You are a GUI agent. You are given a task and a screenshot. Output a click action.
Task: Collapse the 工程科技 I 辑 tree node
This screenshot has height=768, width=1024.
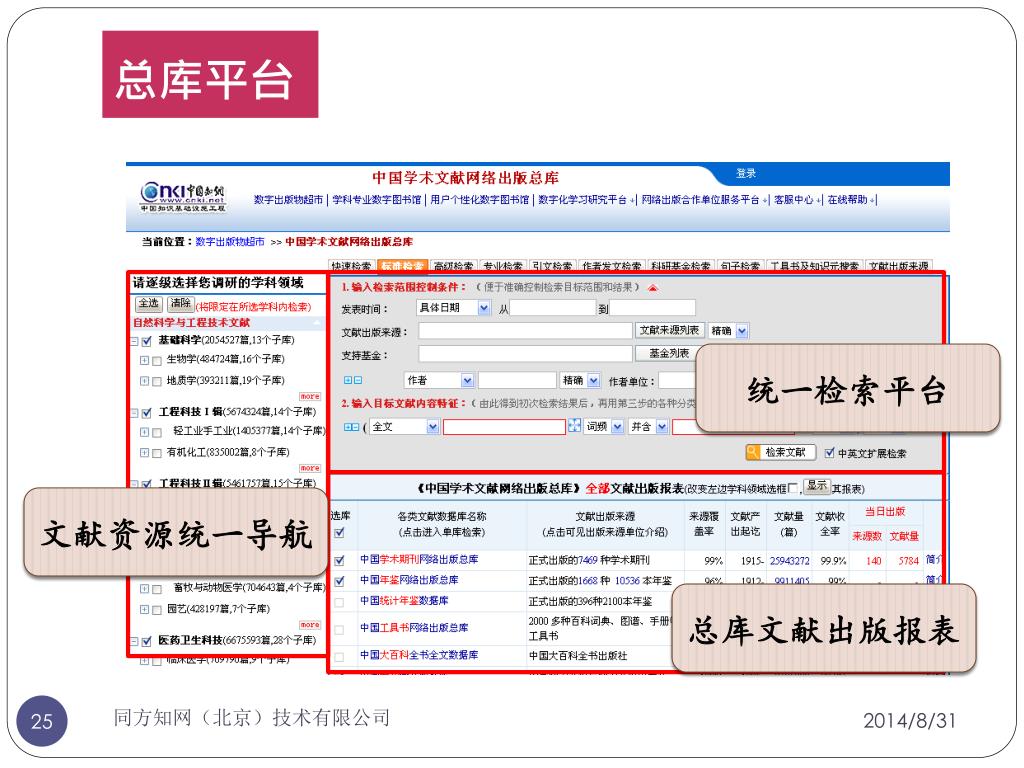click(x=135, y=413)
